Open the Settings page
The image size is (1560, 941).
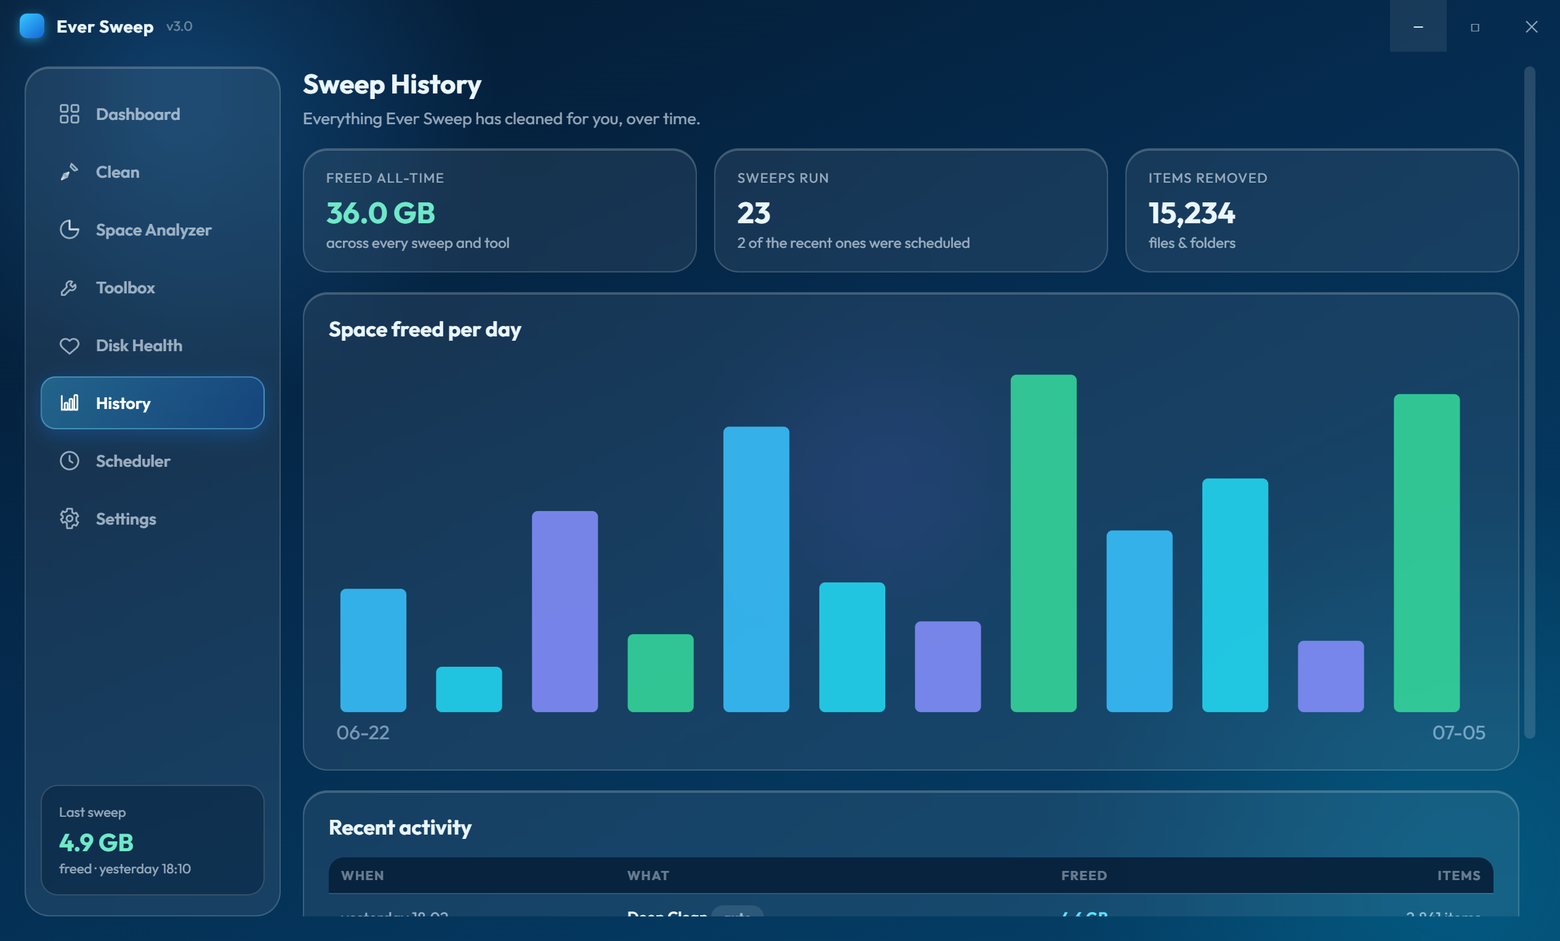pos(152,519)
